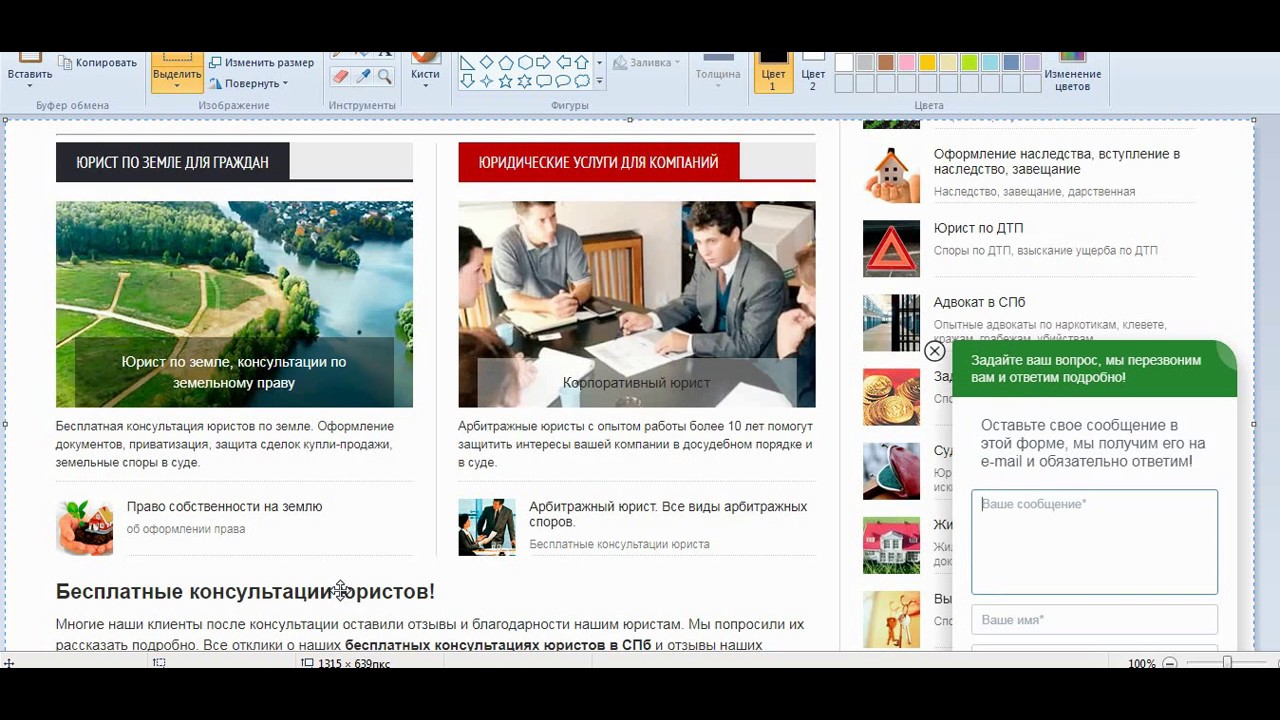Click the river landscape photo
Viewport: 1280px width, 720px height.
234,304
